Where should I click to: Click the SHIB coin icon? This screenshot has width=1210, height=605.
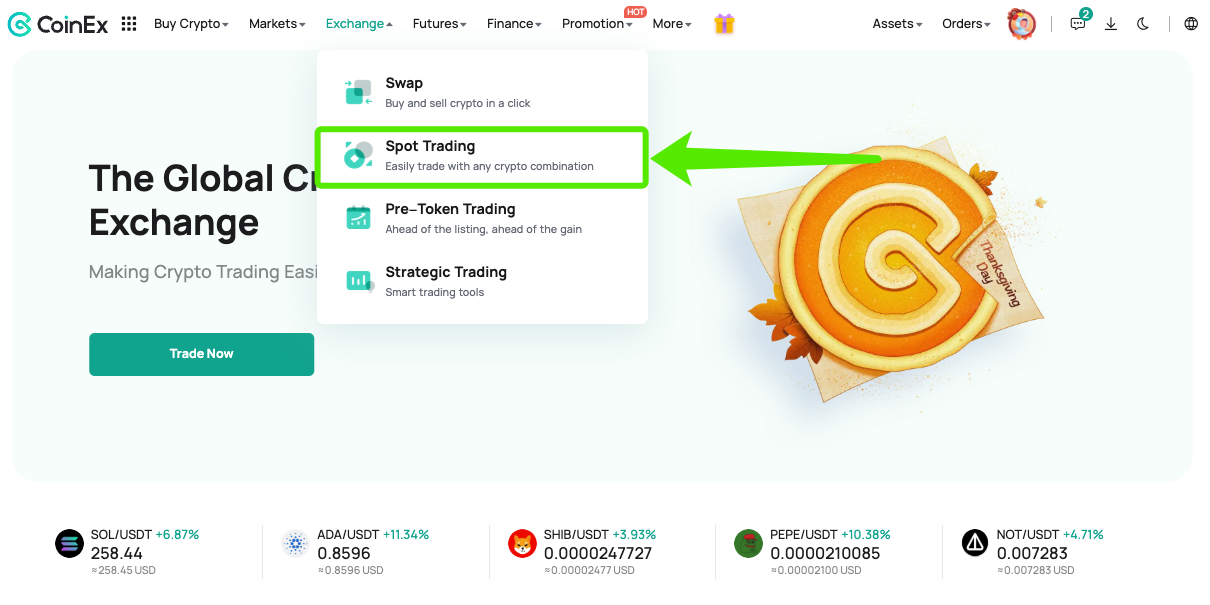(x=522, y=543)
